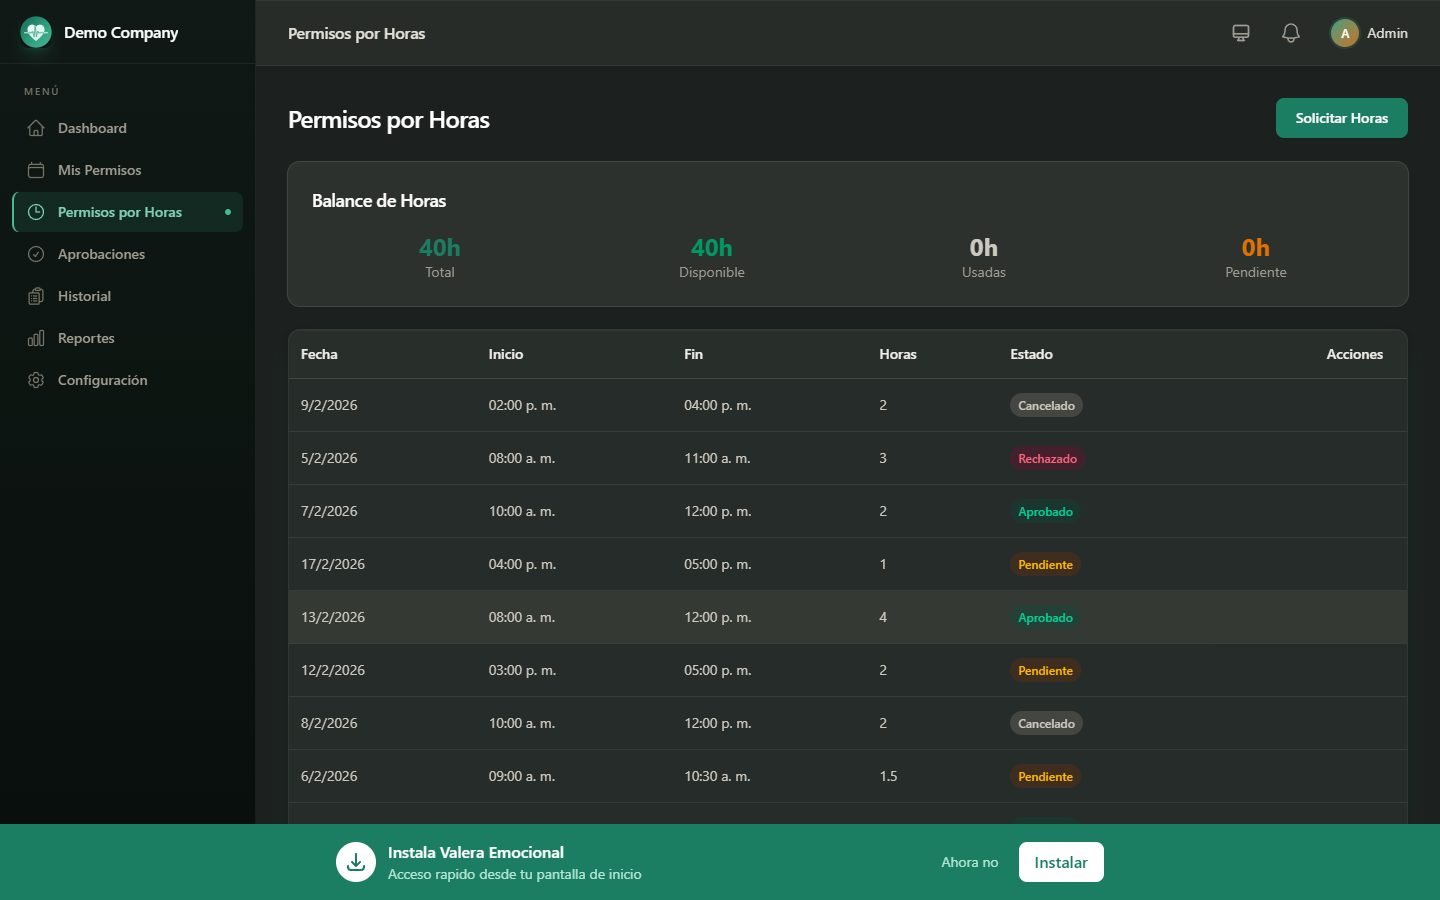Click the Configuración gear icon
The height and width of the screenshot is (900, 1440).
coord(36,380)
